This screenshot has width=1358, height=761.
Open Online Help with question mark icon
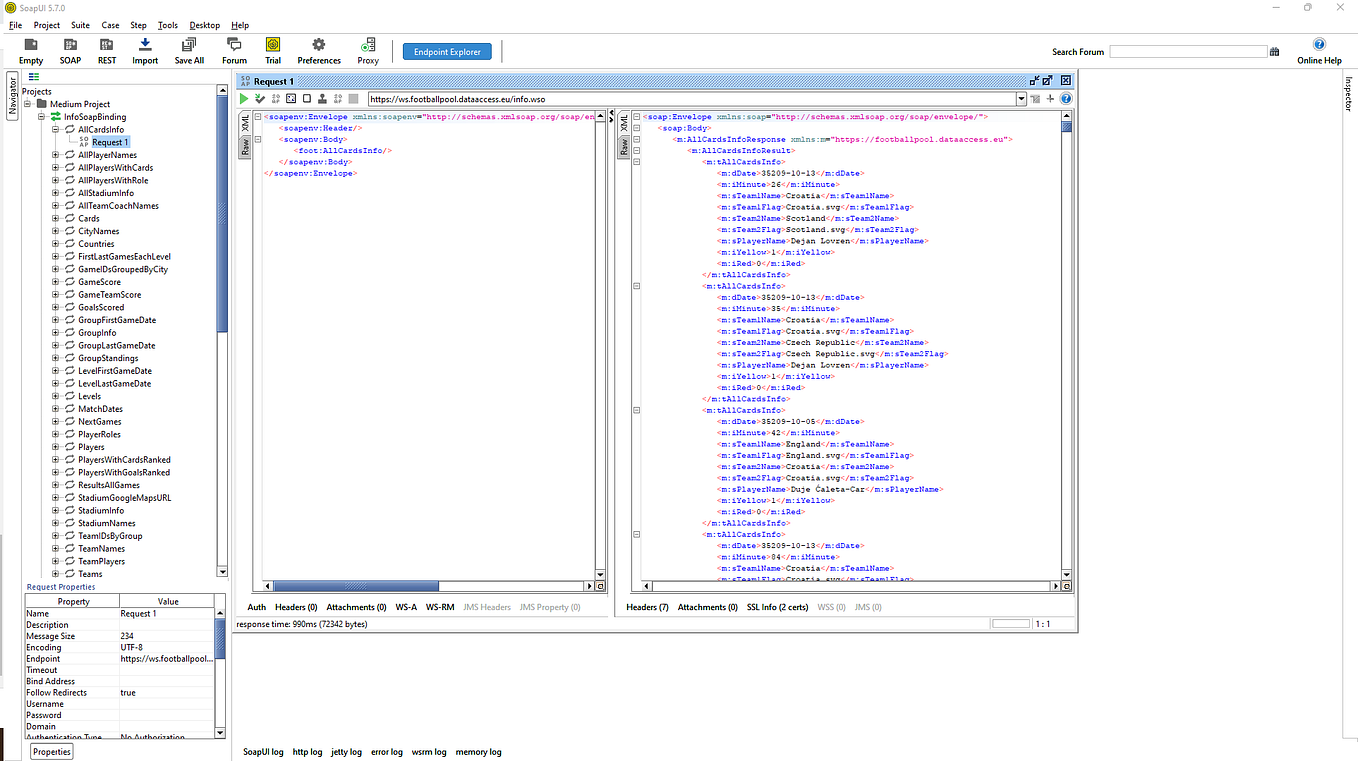[x=1318, y=46]
